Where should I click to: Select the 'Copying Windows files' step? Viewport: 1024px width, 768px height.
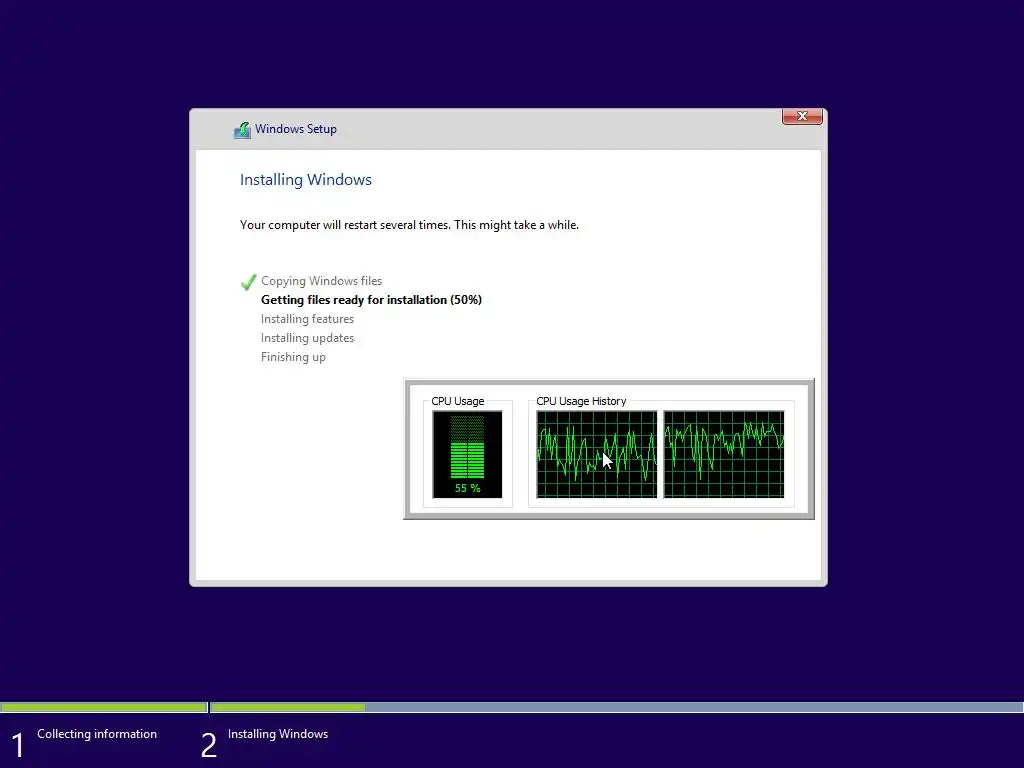321,281
